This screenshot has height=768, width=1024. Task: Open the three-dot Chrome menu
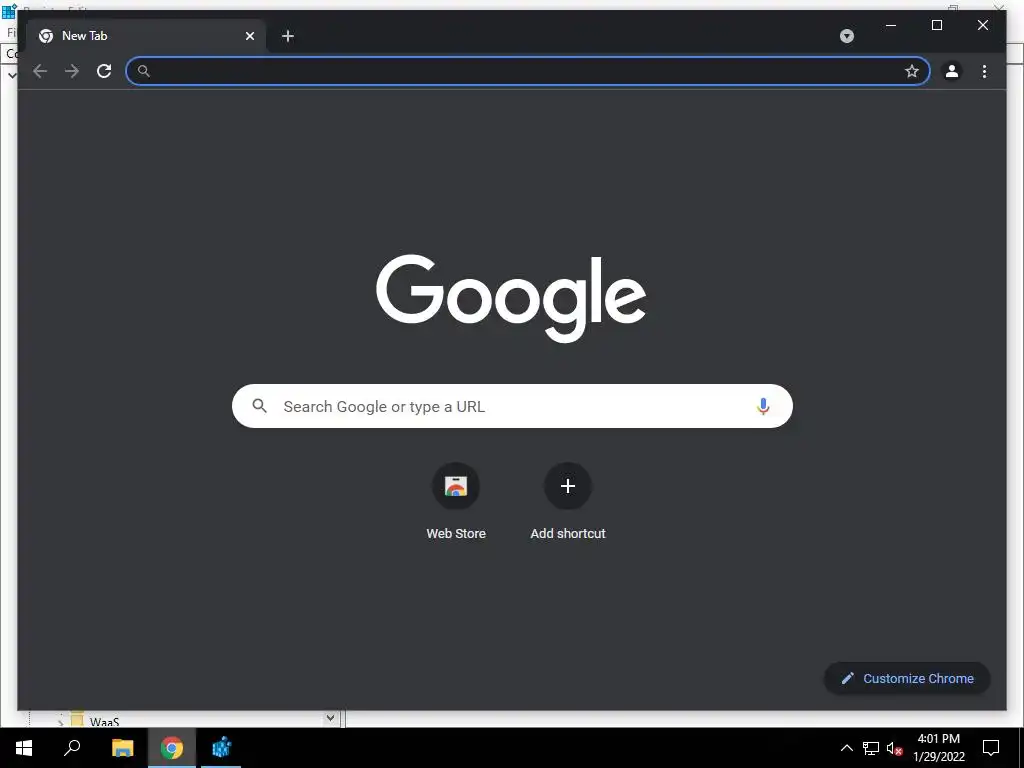984,71
